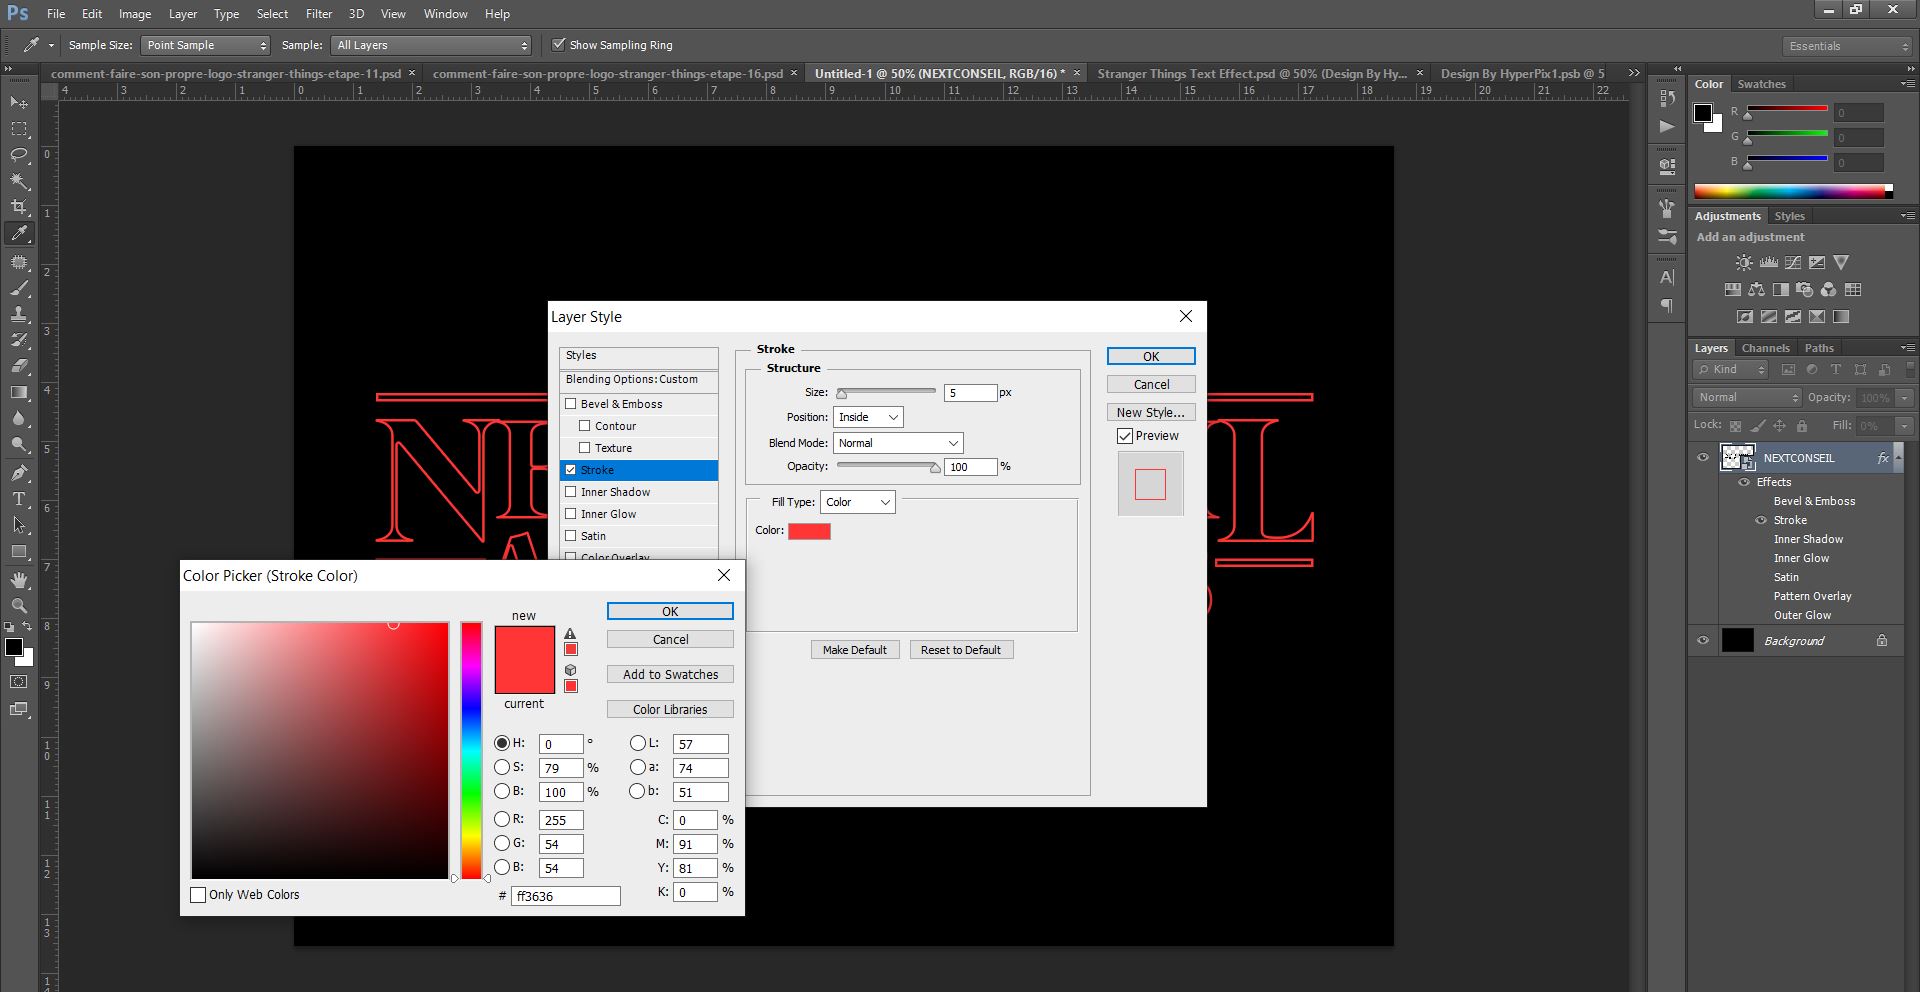Screen dimensions: 1920x992
Task: Select the Rectangular Marquee tool
Action: coord(19,129)
